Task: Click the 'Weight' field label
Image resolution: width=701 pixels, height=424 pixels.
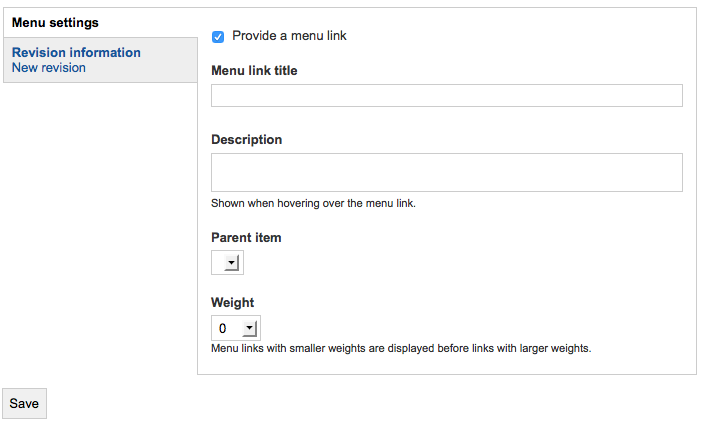Action: point(232,302)
